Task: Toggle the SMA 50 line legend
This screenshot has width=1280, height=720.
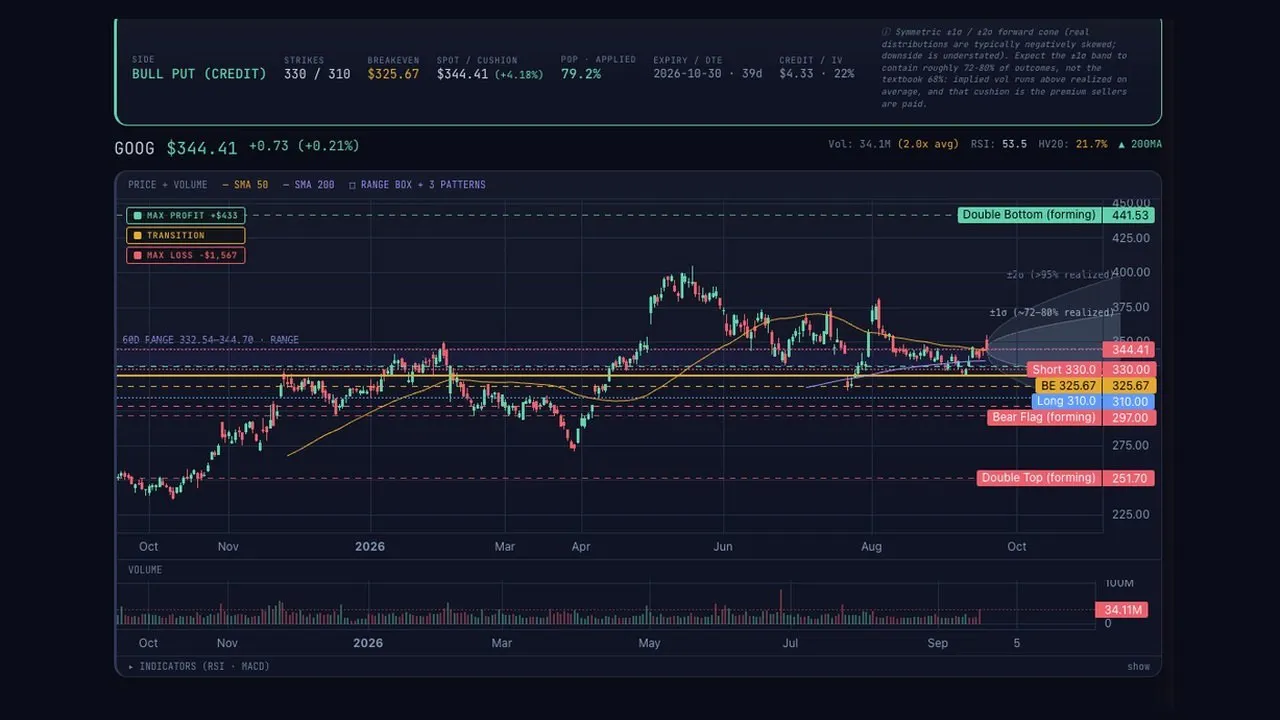Action: tap(245, 185)
